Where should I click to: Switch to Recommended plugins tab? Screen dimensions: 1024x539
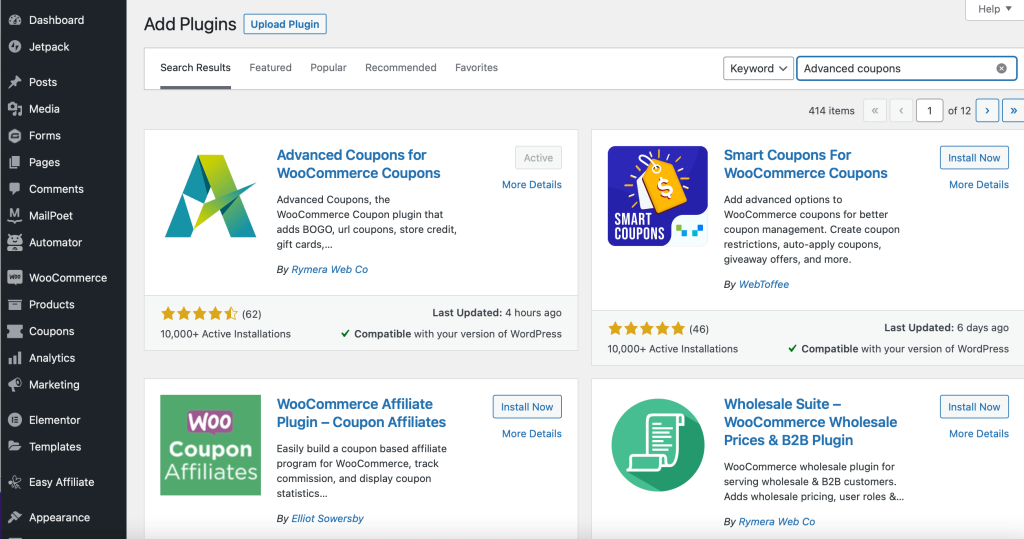[x=401, y=68]
